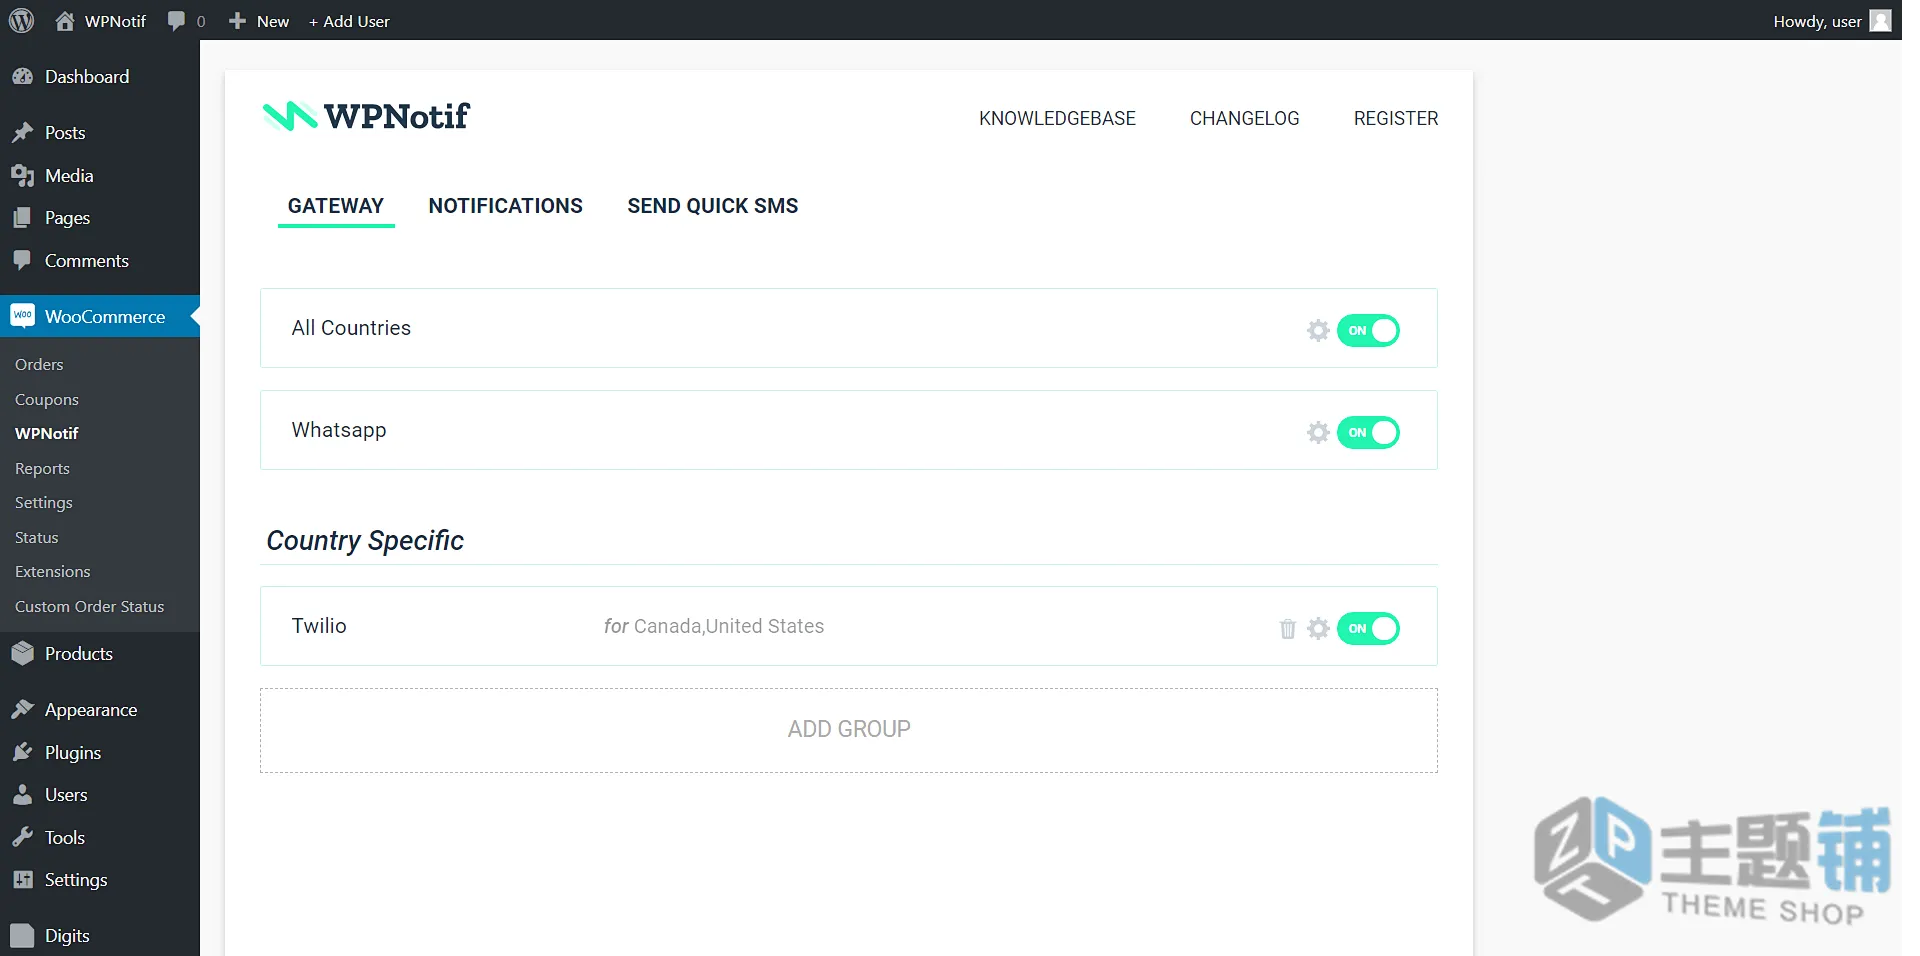
Task: Open Whatsapp gateway settings gear
Action: tap(1318, 432)
